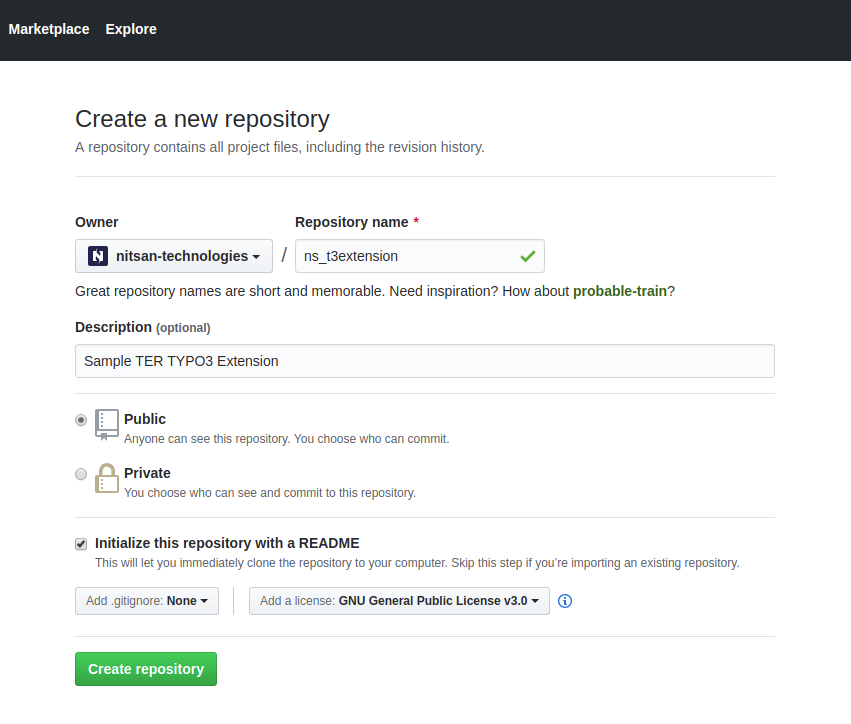Select the Private visibility radio button

81,474
